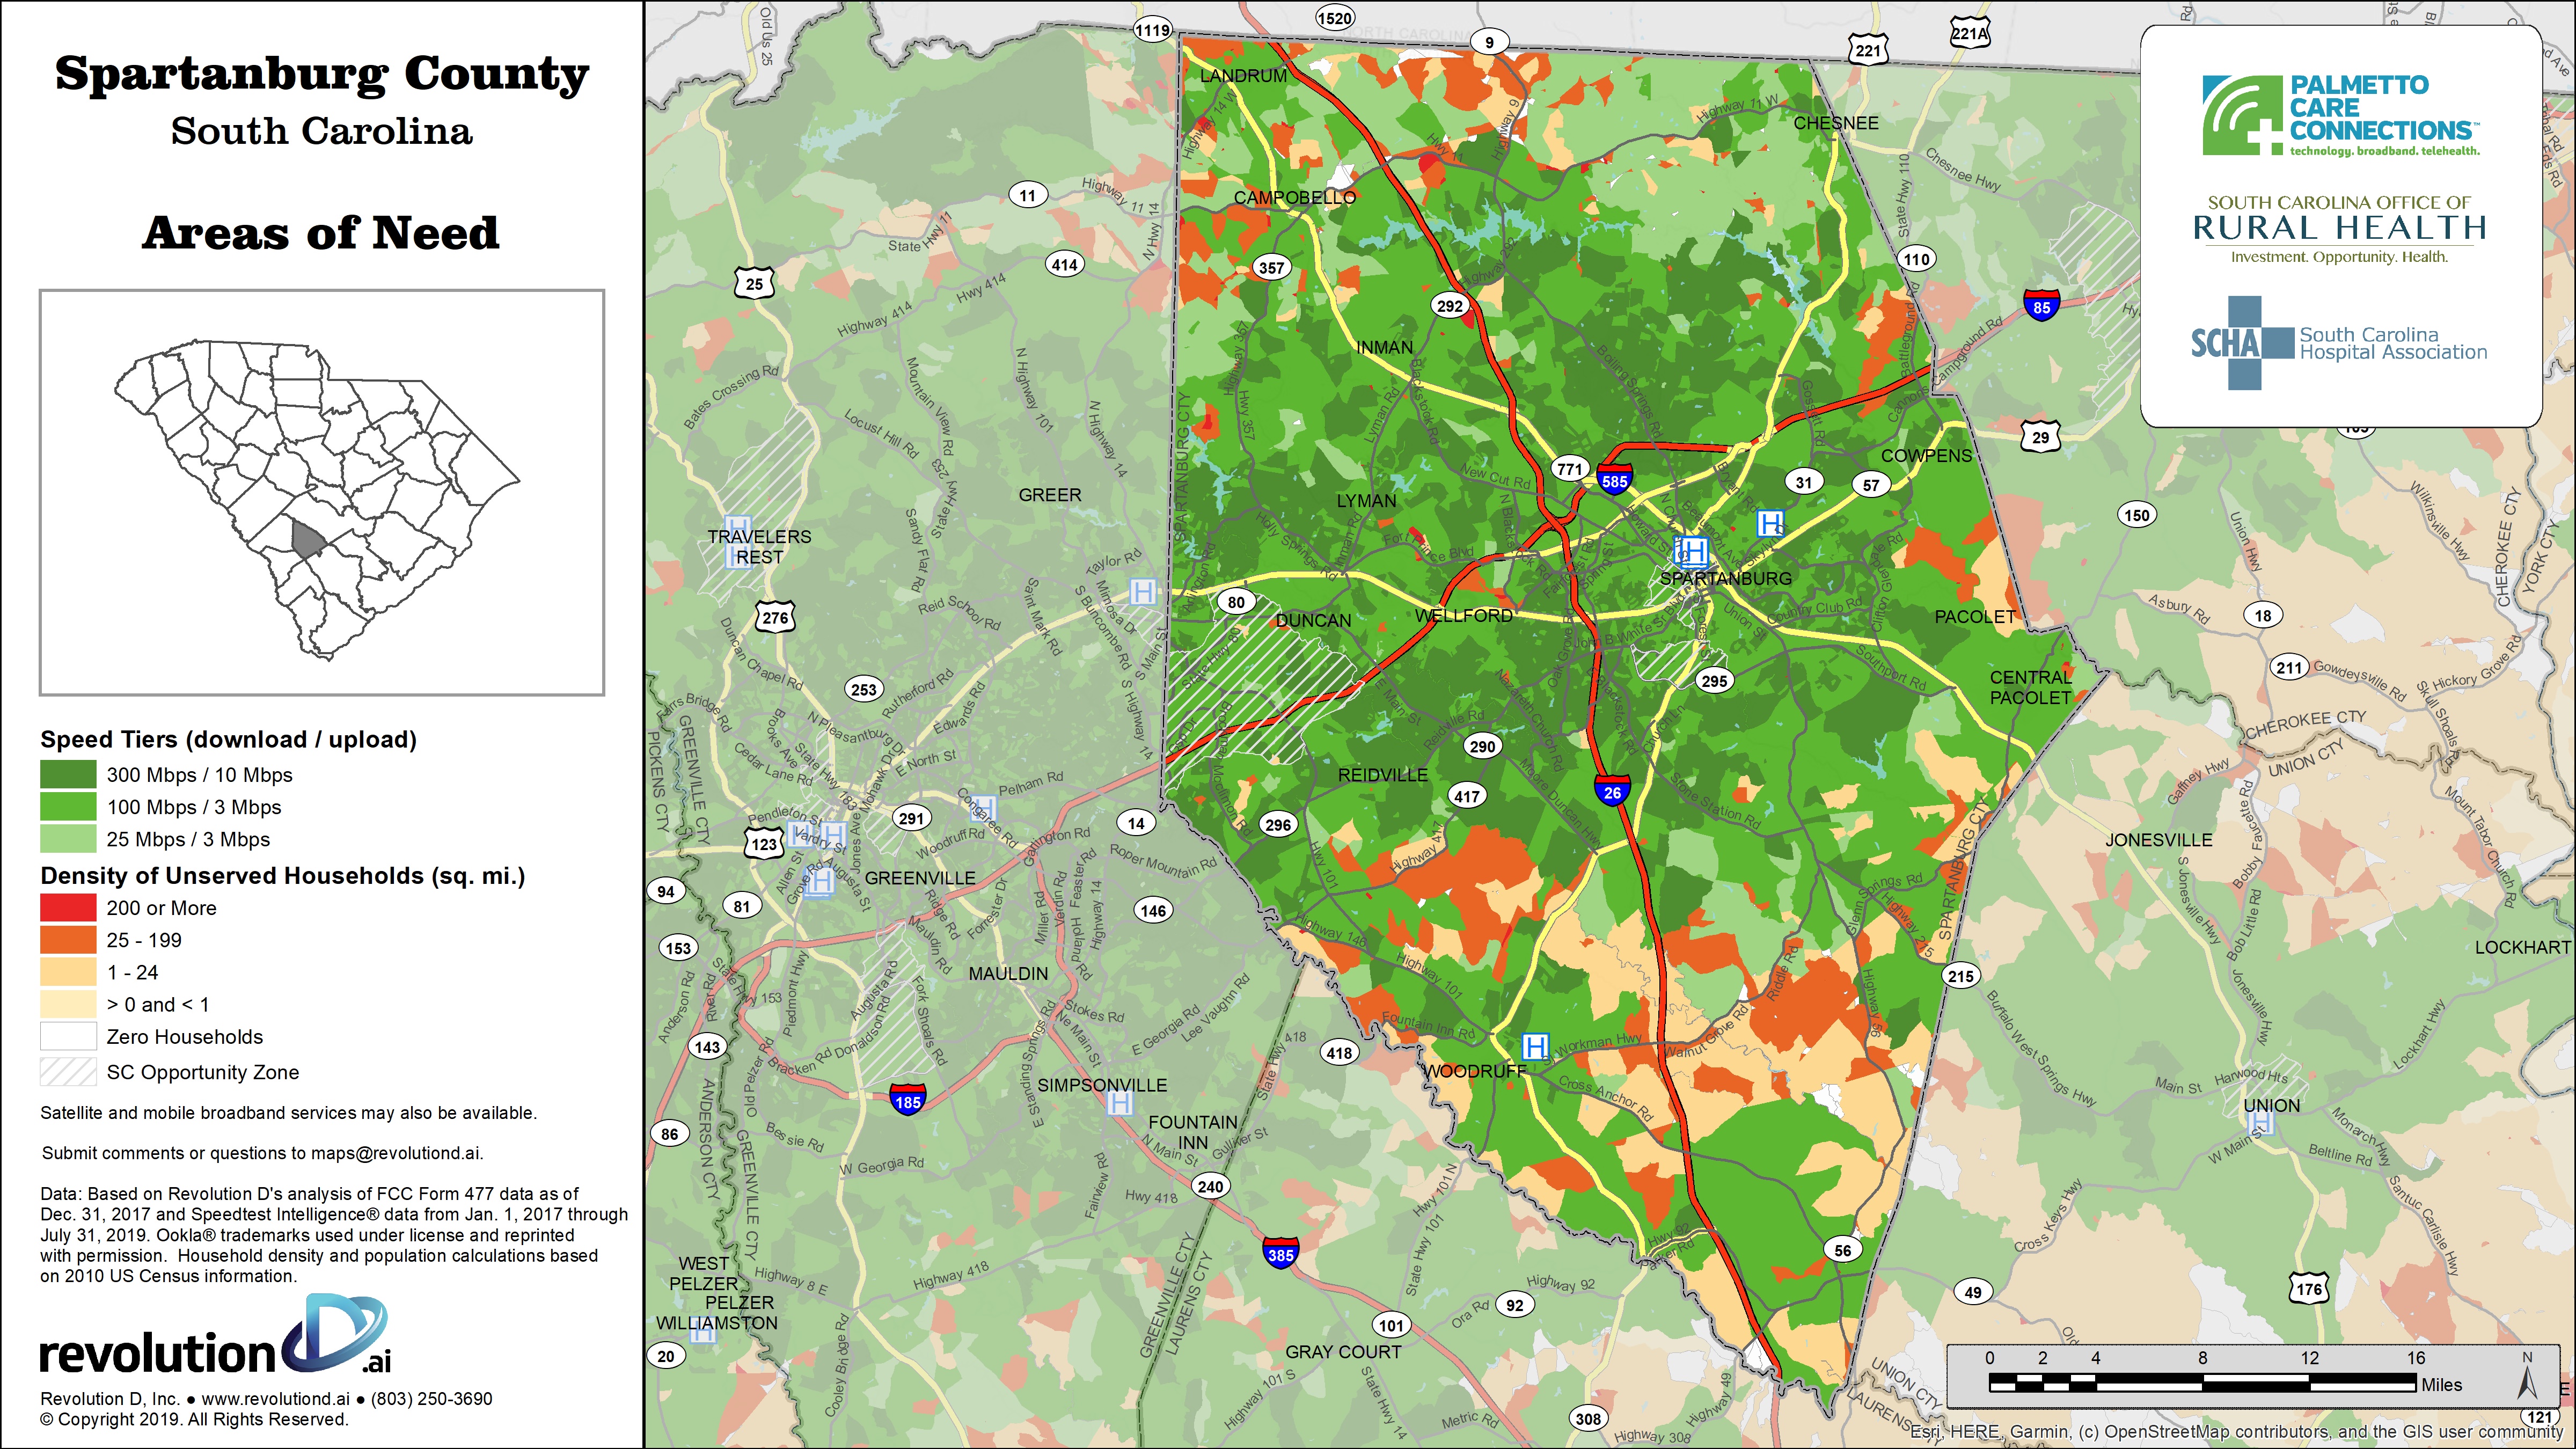Viewport: 2576px width, 1449px height.
Task: Click the US 221 route shield
Action: [1868, 51]
